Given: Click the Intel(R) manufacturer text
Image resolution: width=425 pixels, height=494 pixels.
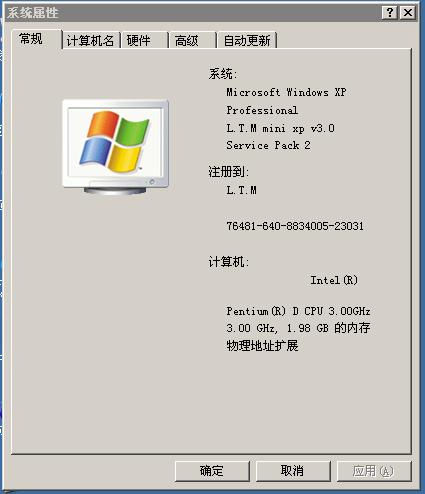Looking at the screenshot, I should (x=334, y=280).
